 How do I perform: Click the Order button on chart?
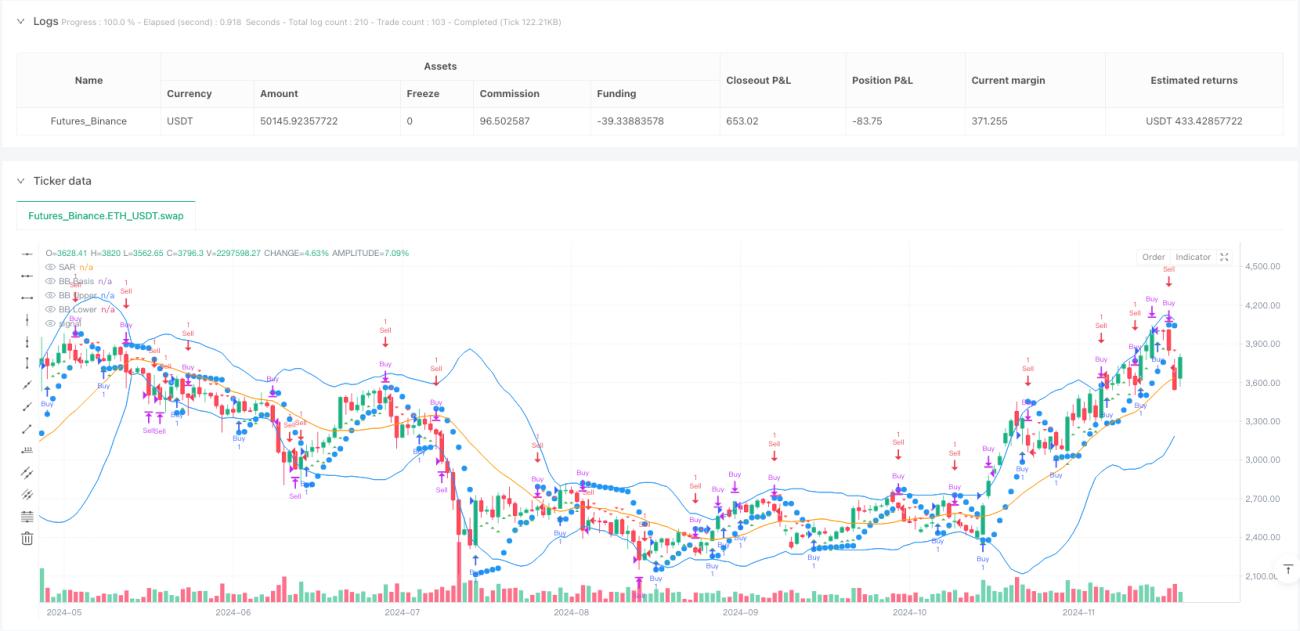pyautogui.click(x=1153, y=257)
